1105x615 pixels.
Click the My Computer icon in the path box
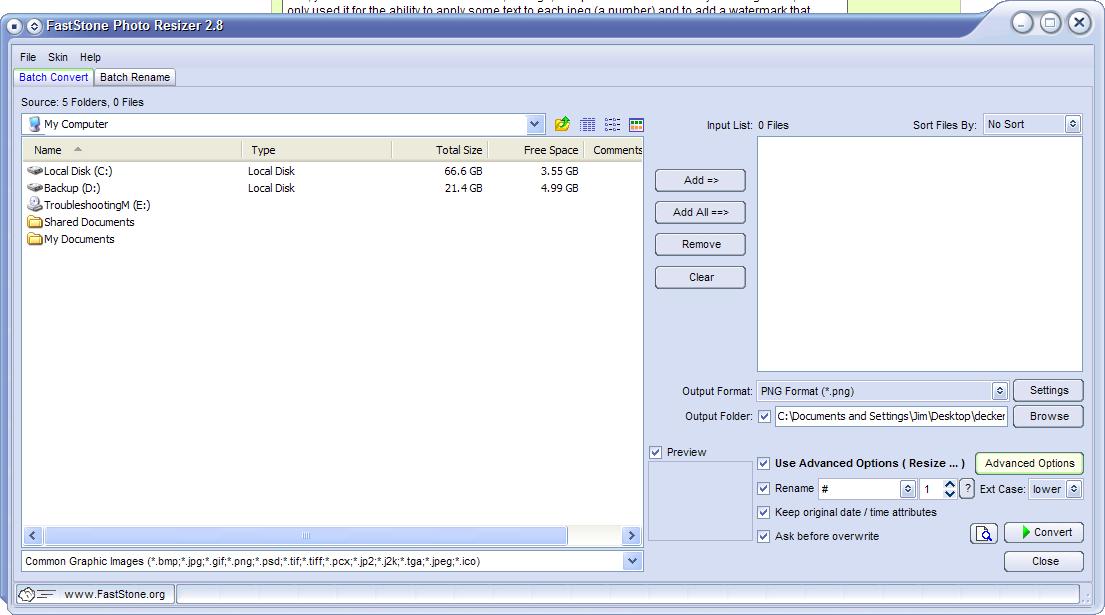pyautogui.click(x=34, y=124)
